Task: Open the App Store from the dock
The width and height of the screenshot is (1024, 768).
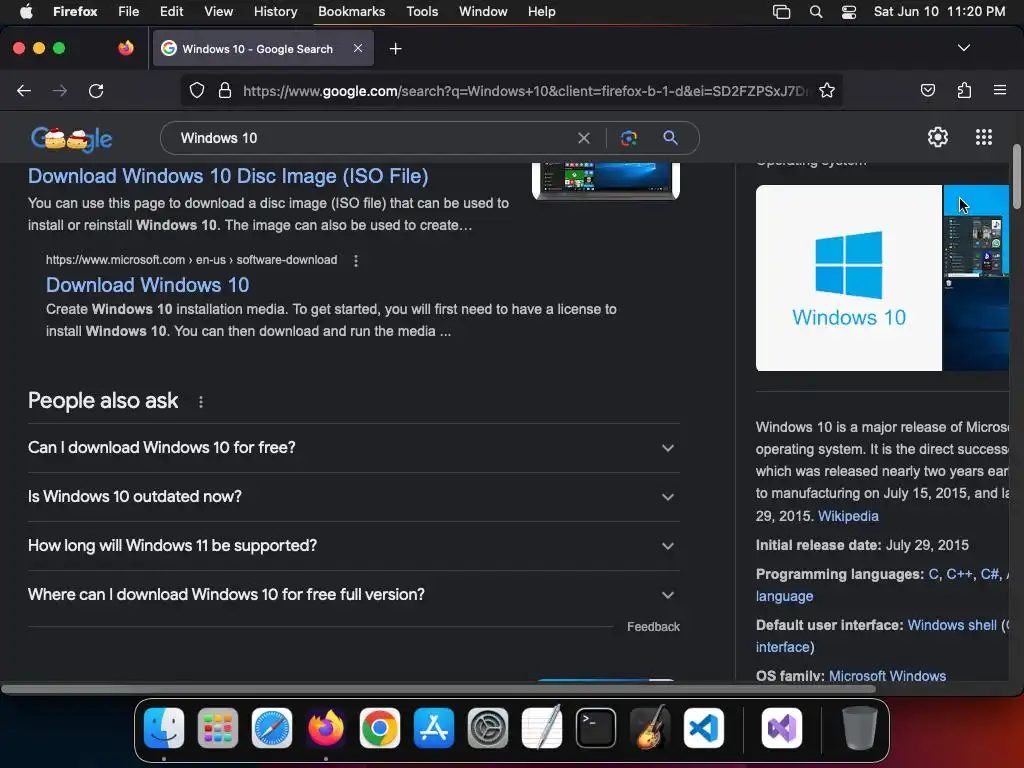Action: 434,728
